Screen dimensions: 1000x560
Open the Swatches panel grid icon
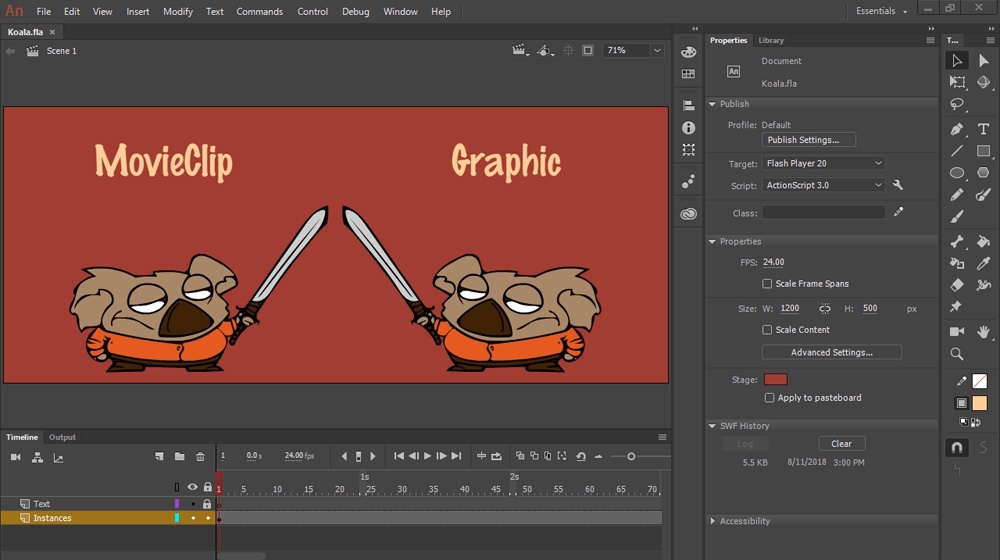[x=688, y=74]
